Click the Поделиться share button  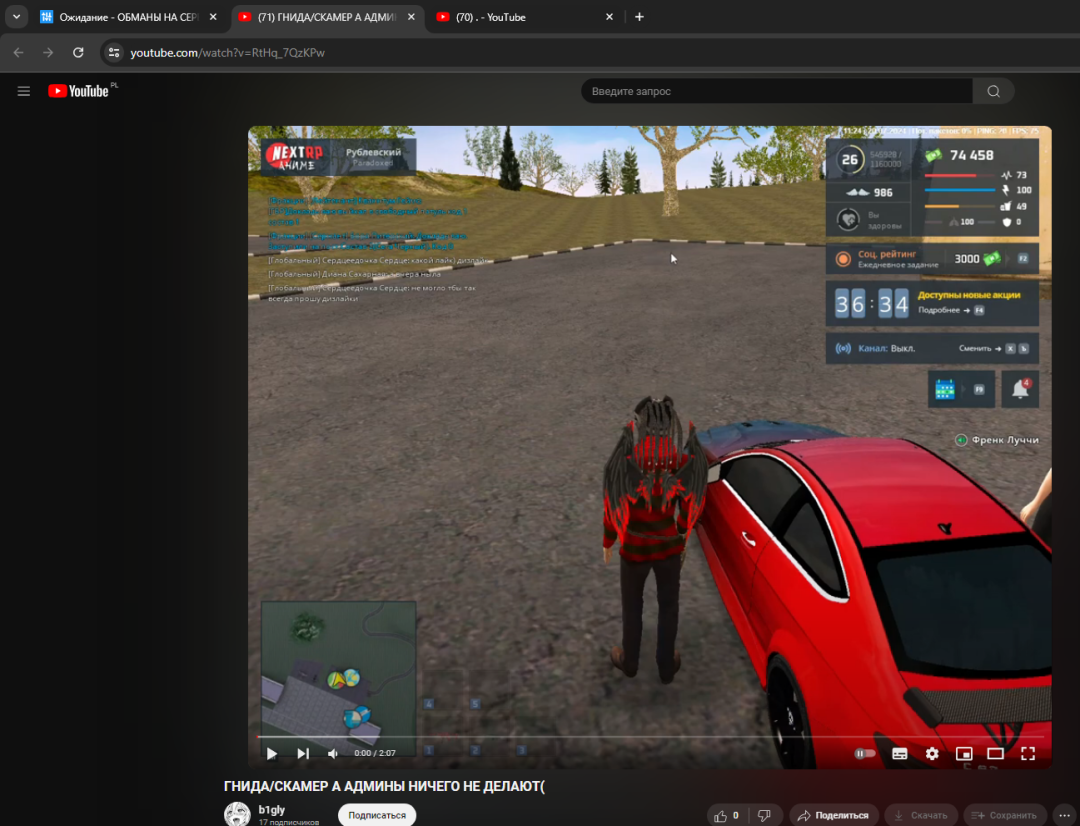[833, 815]
